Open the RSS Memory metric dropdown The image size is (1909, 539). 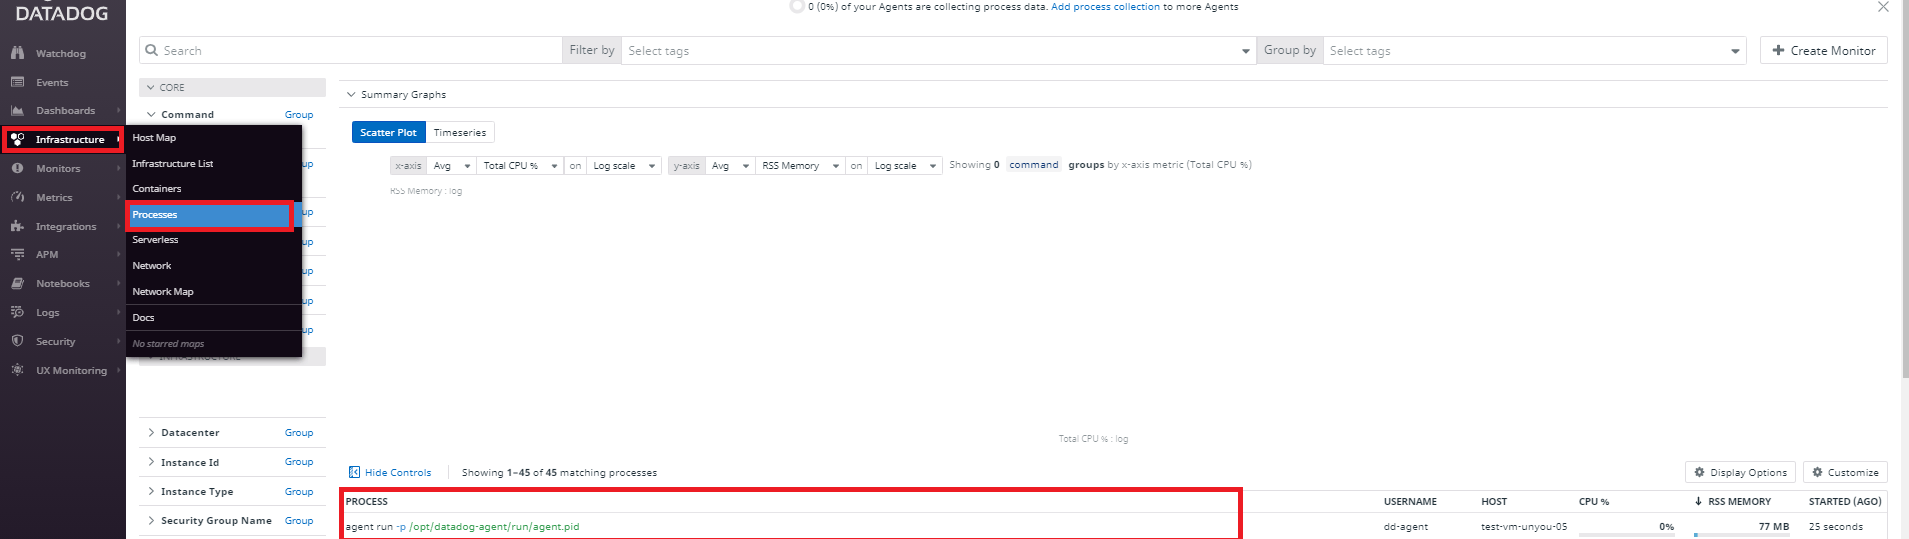click(800, 166)
